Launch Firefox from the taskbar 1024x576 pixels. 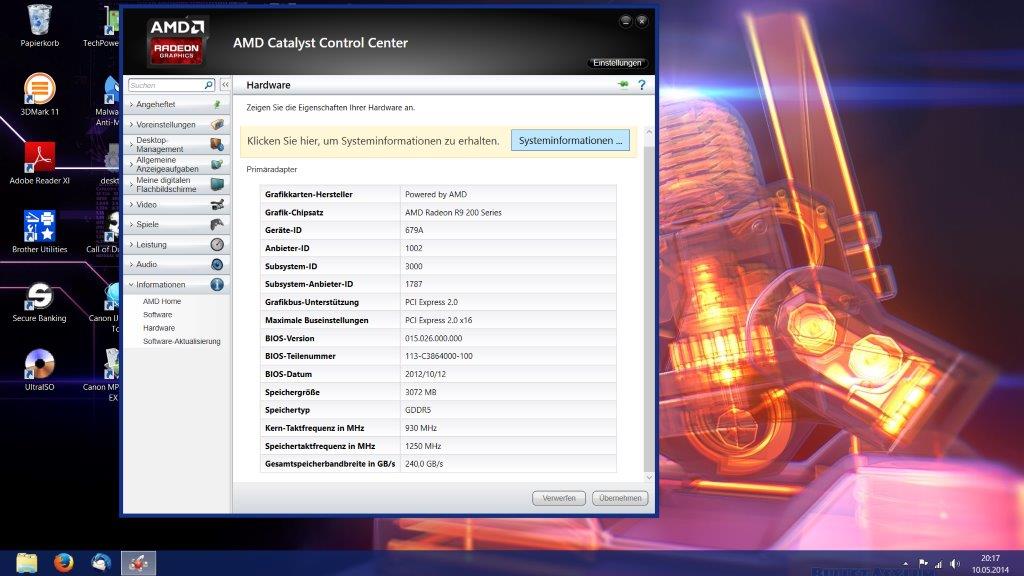tap(63, 562)
